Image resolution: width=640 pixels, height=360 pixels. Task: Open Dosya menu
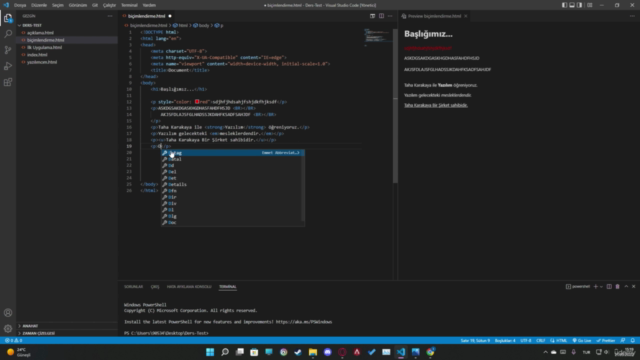click(x=20, y=5)
